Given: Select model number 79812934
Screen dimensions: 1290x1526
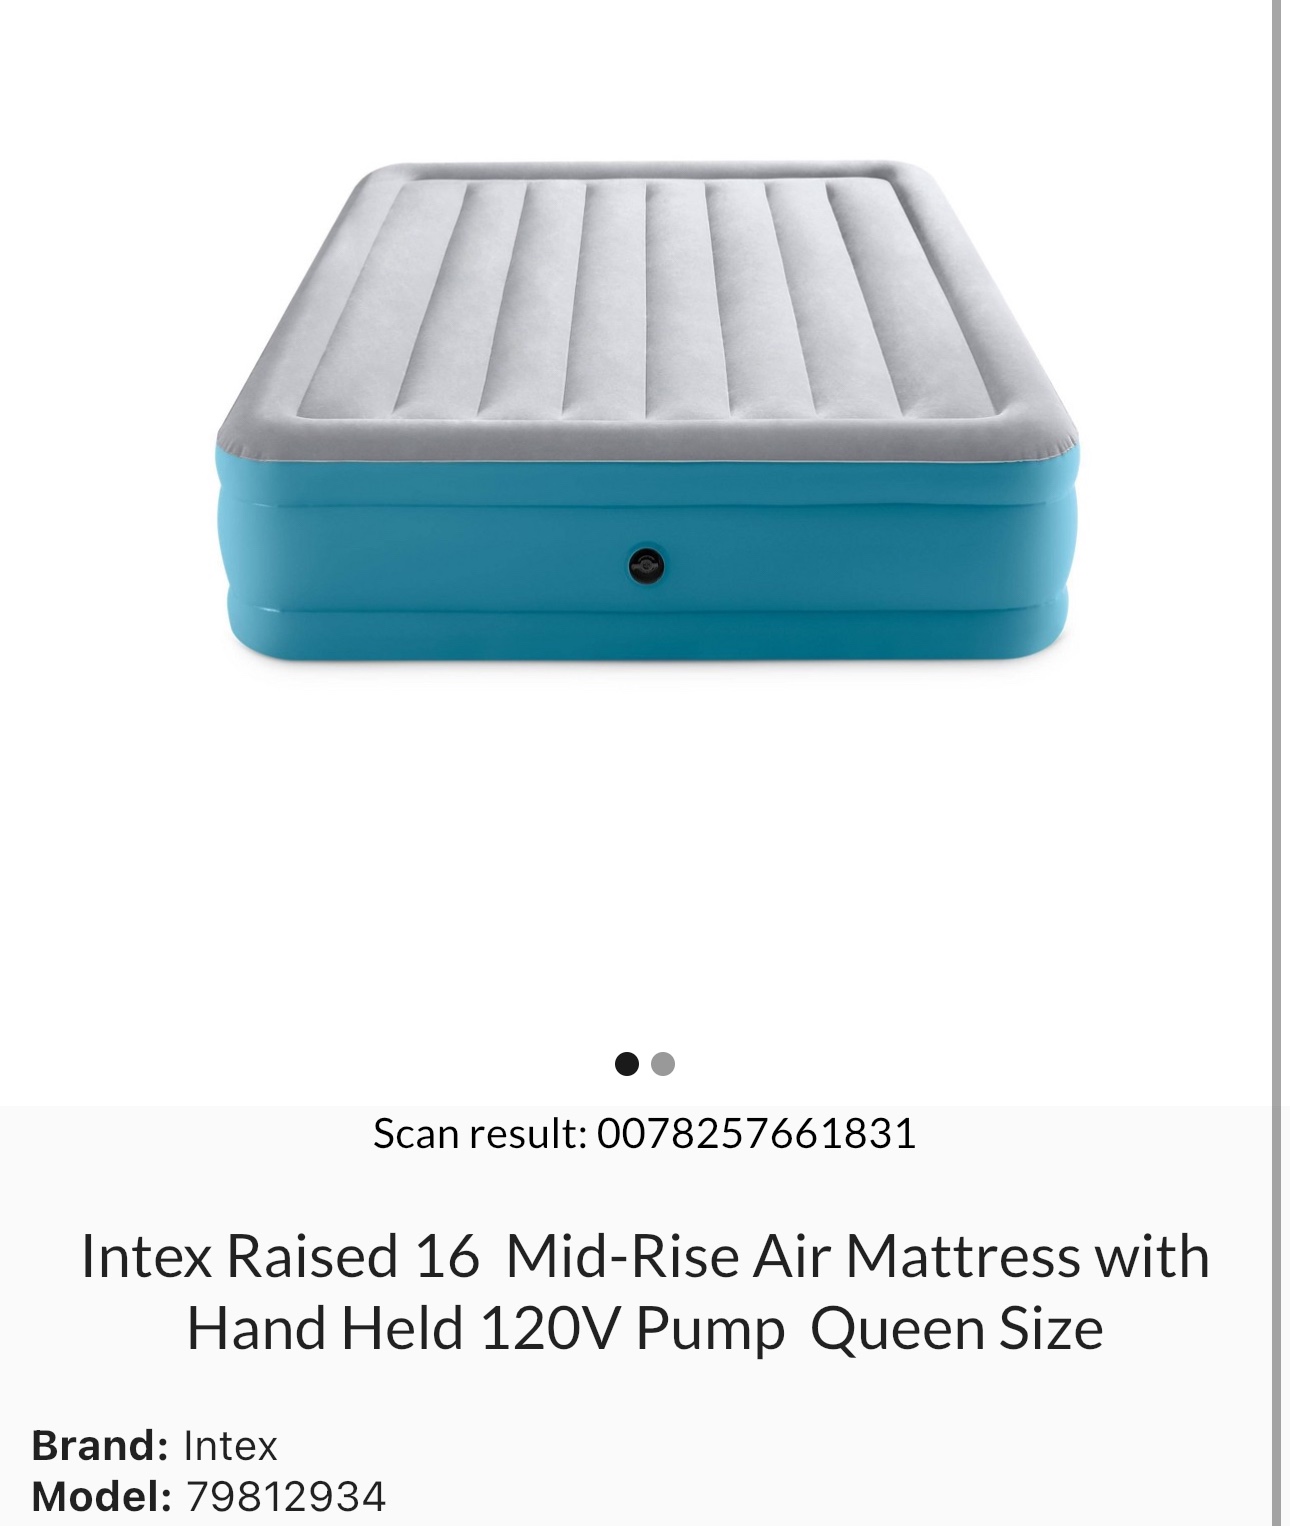Looking at the screenshot, I should click(286, 1497).
